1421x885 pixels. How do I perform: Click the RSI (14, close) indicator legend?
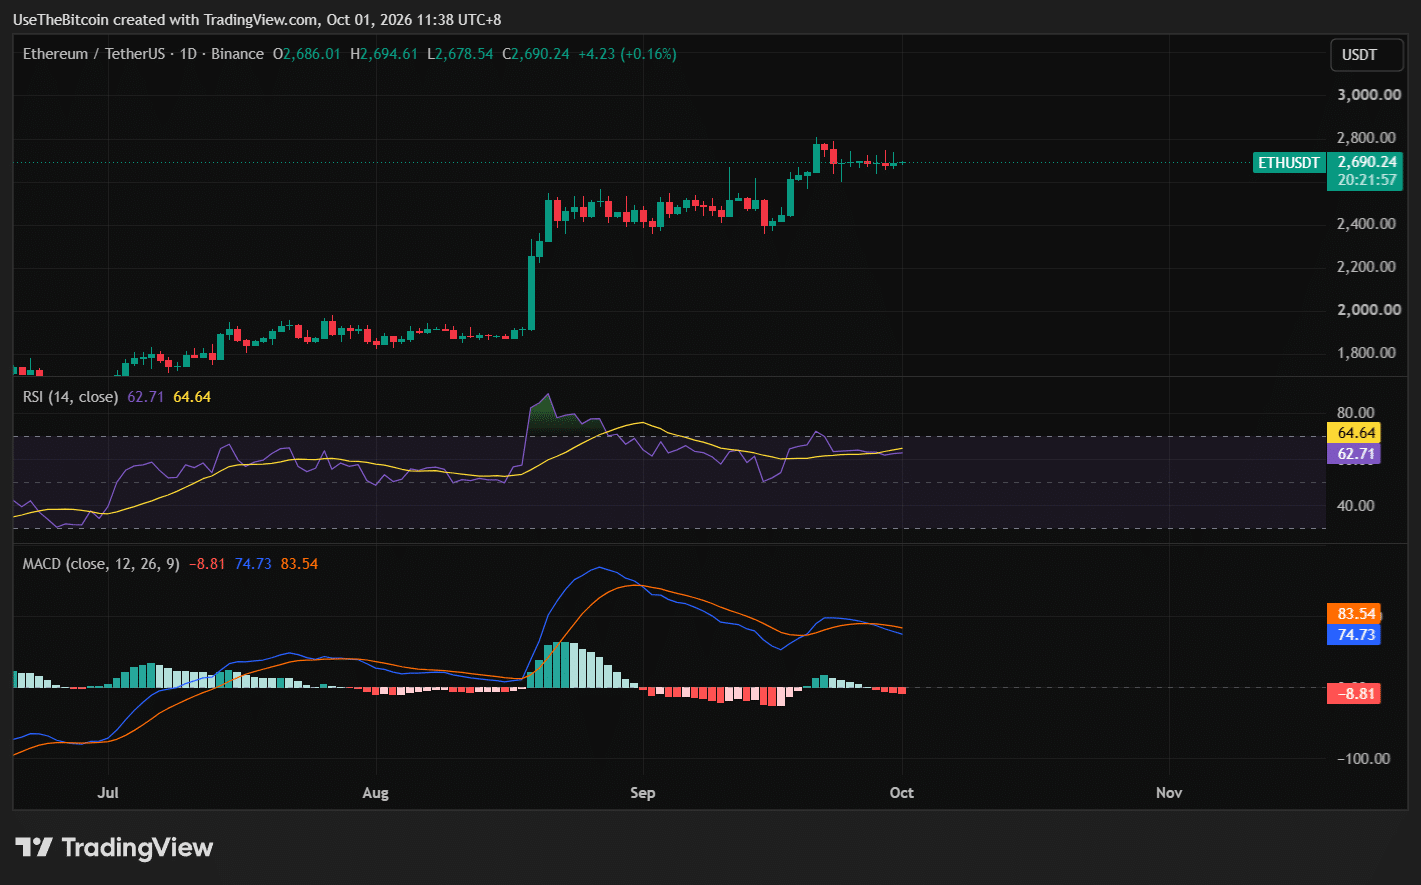coord(70,397)
